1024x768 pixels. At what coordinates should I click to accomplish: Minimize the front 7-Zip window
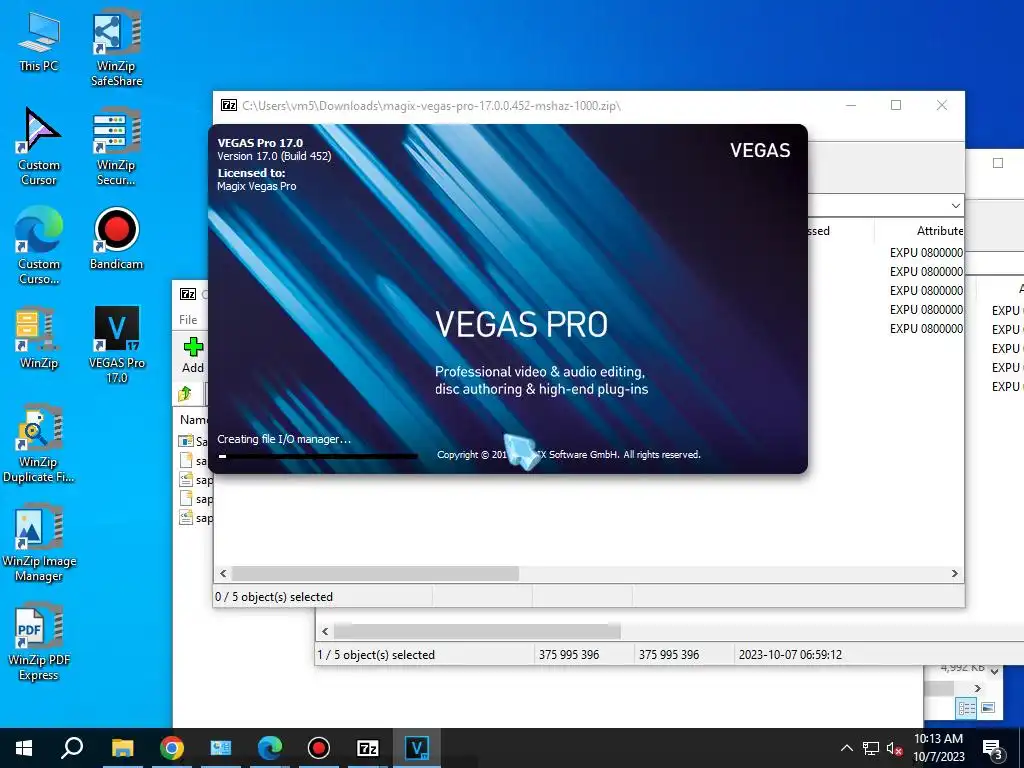[x=851, y=105]
